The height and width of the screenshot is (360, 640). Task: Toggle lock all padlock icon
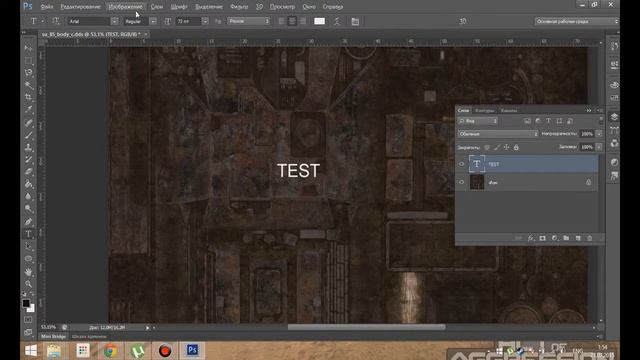point(516,147)
